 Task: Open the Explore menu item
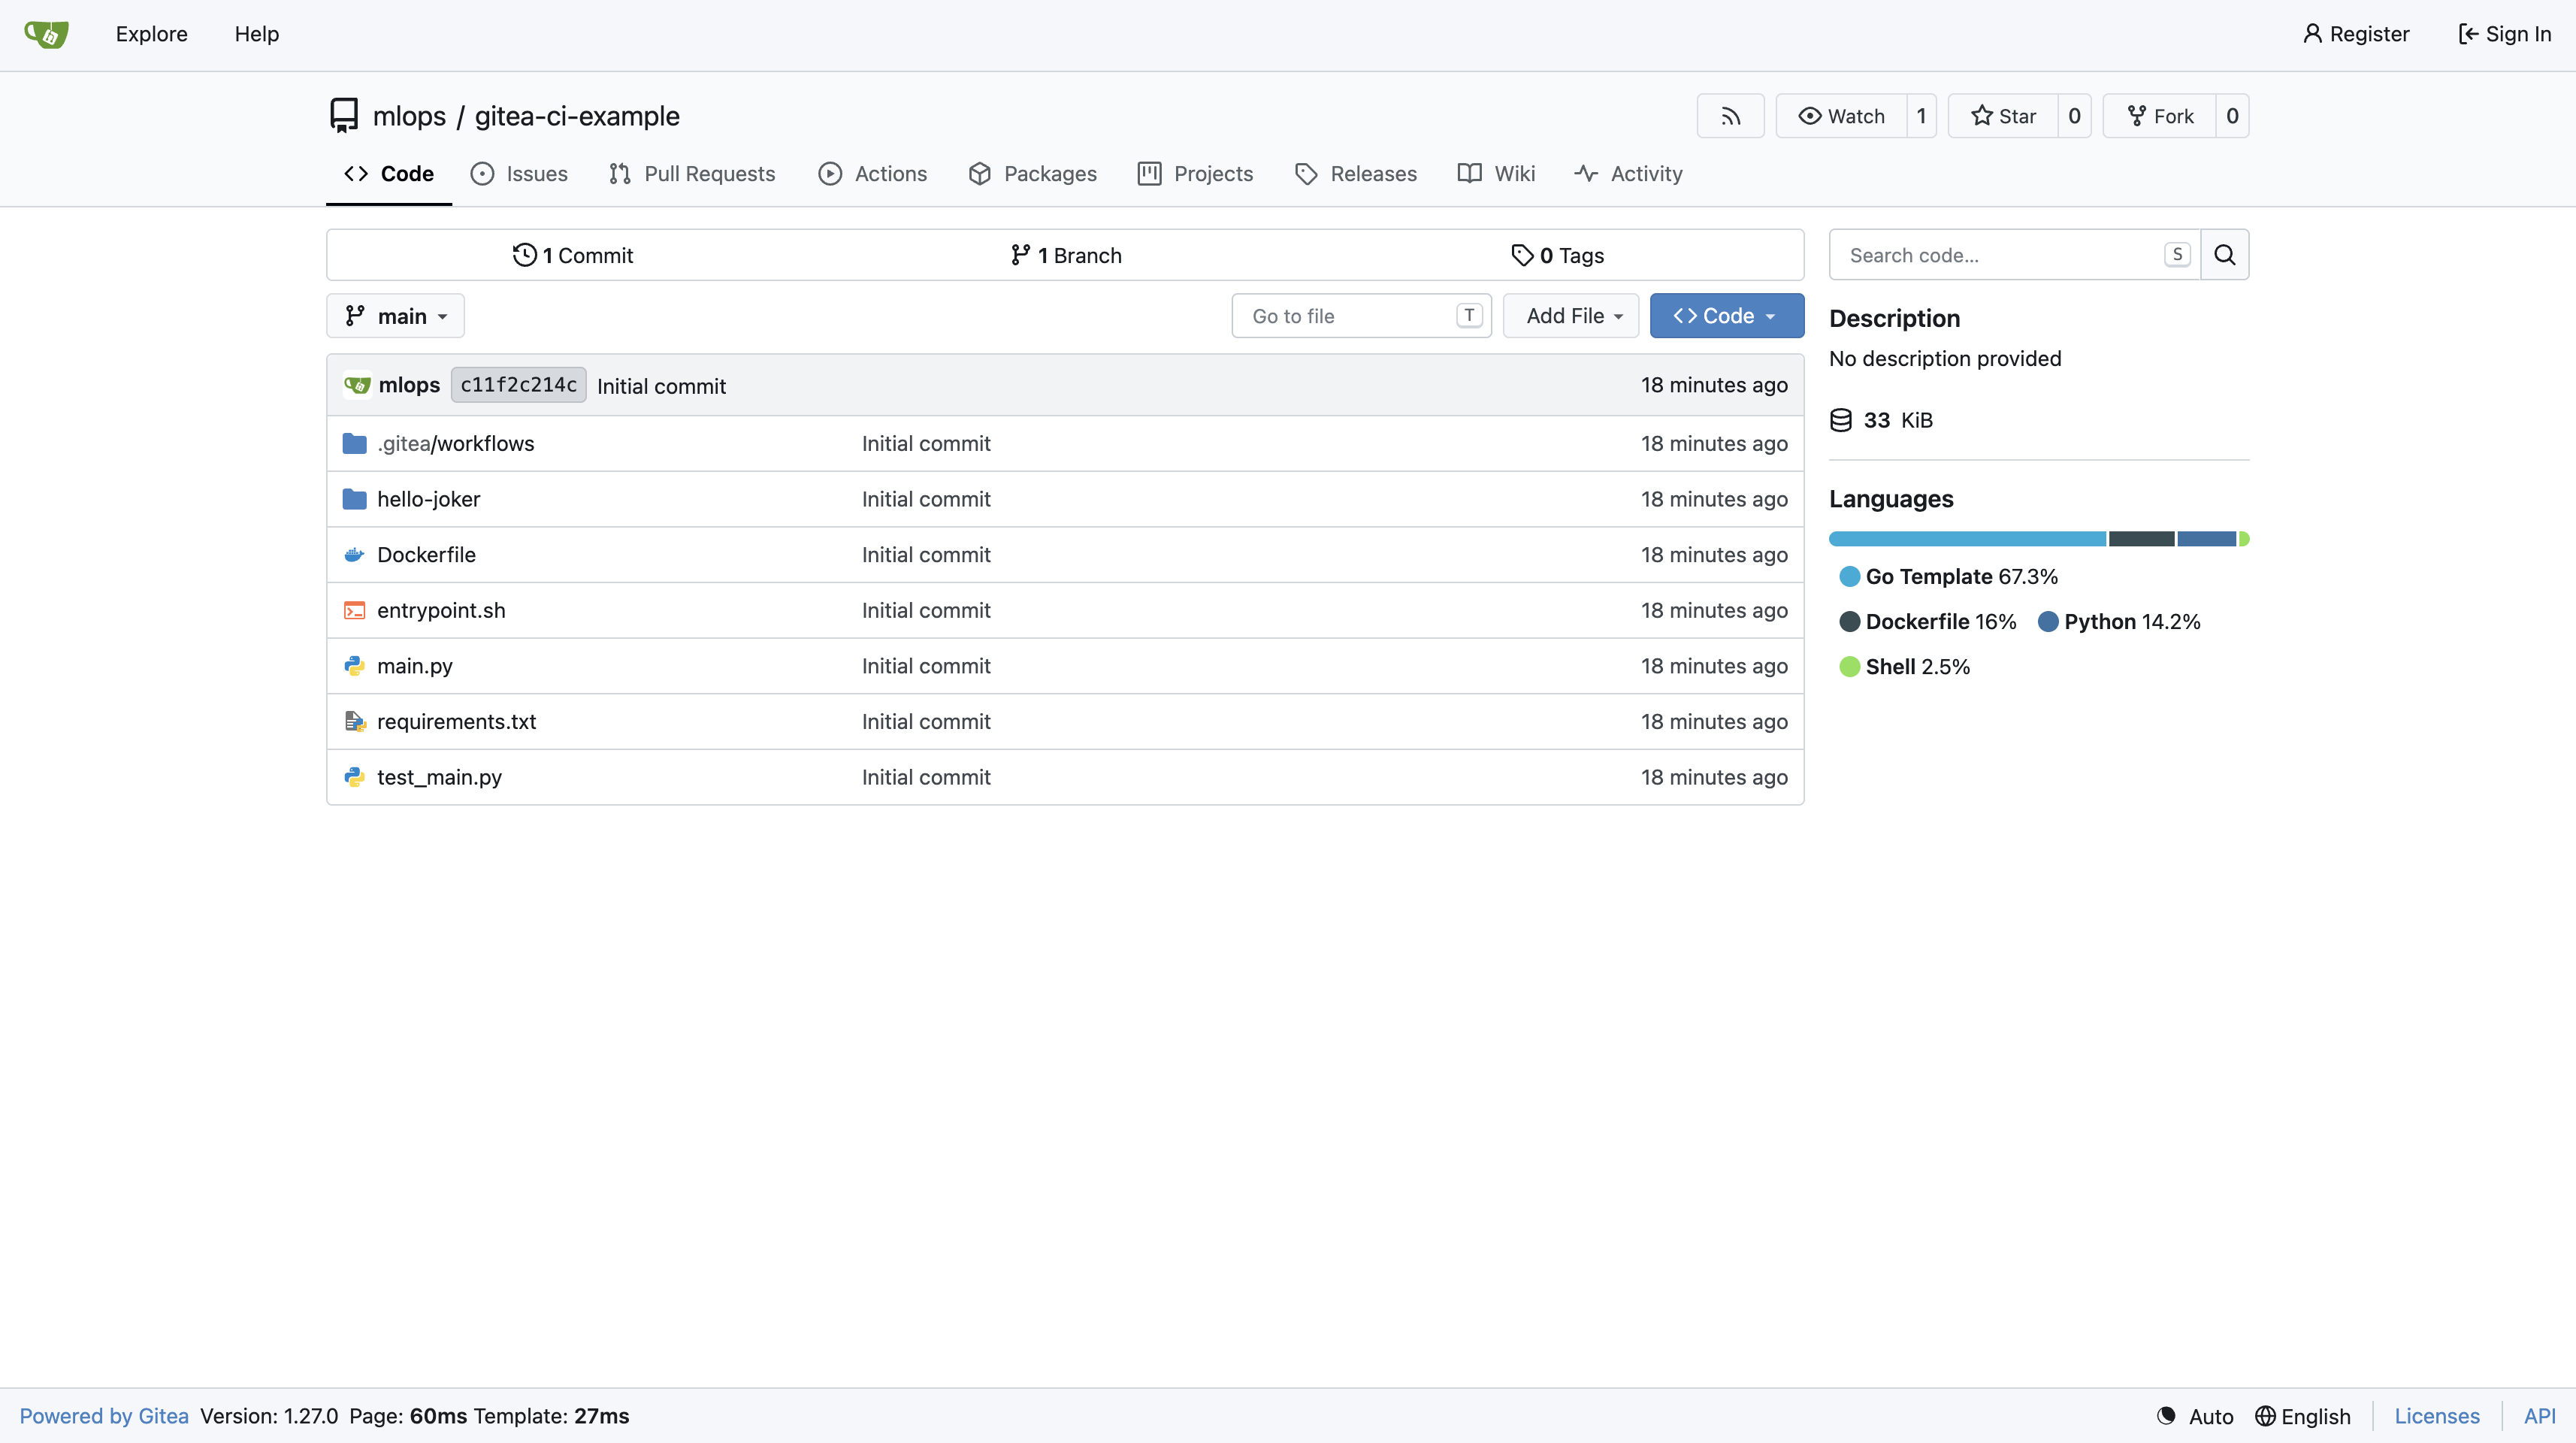(152, 34)
